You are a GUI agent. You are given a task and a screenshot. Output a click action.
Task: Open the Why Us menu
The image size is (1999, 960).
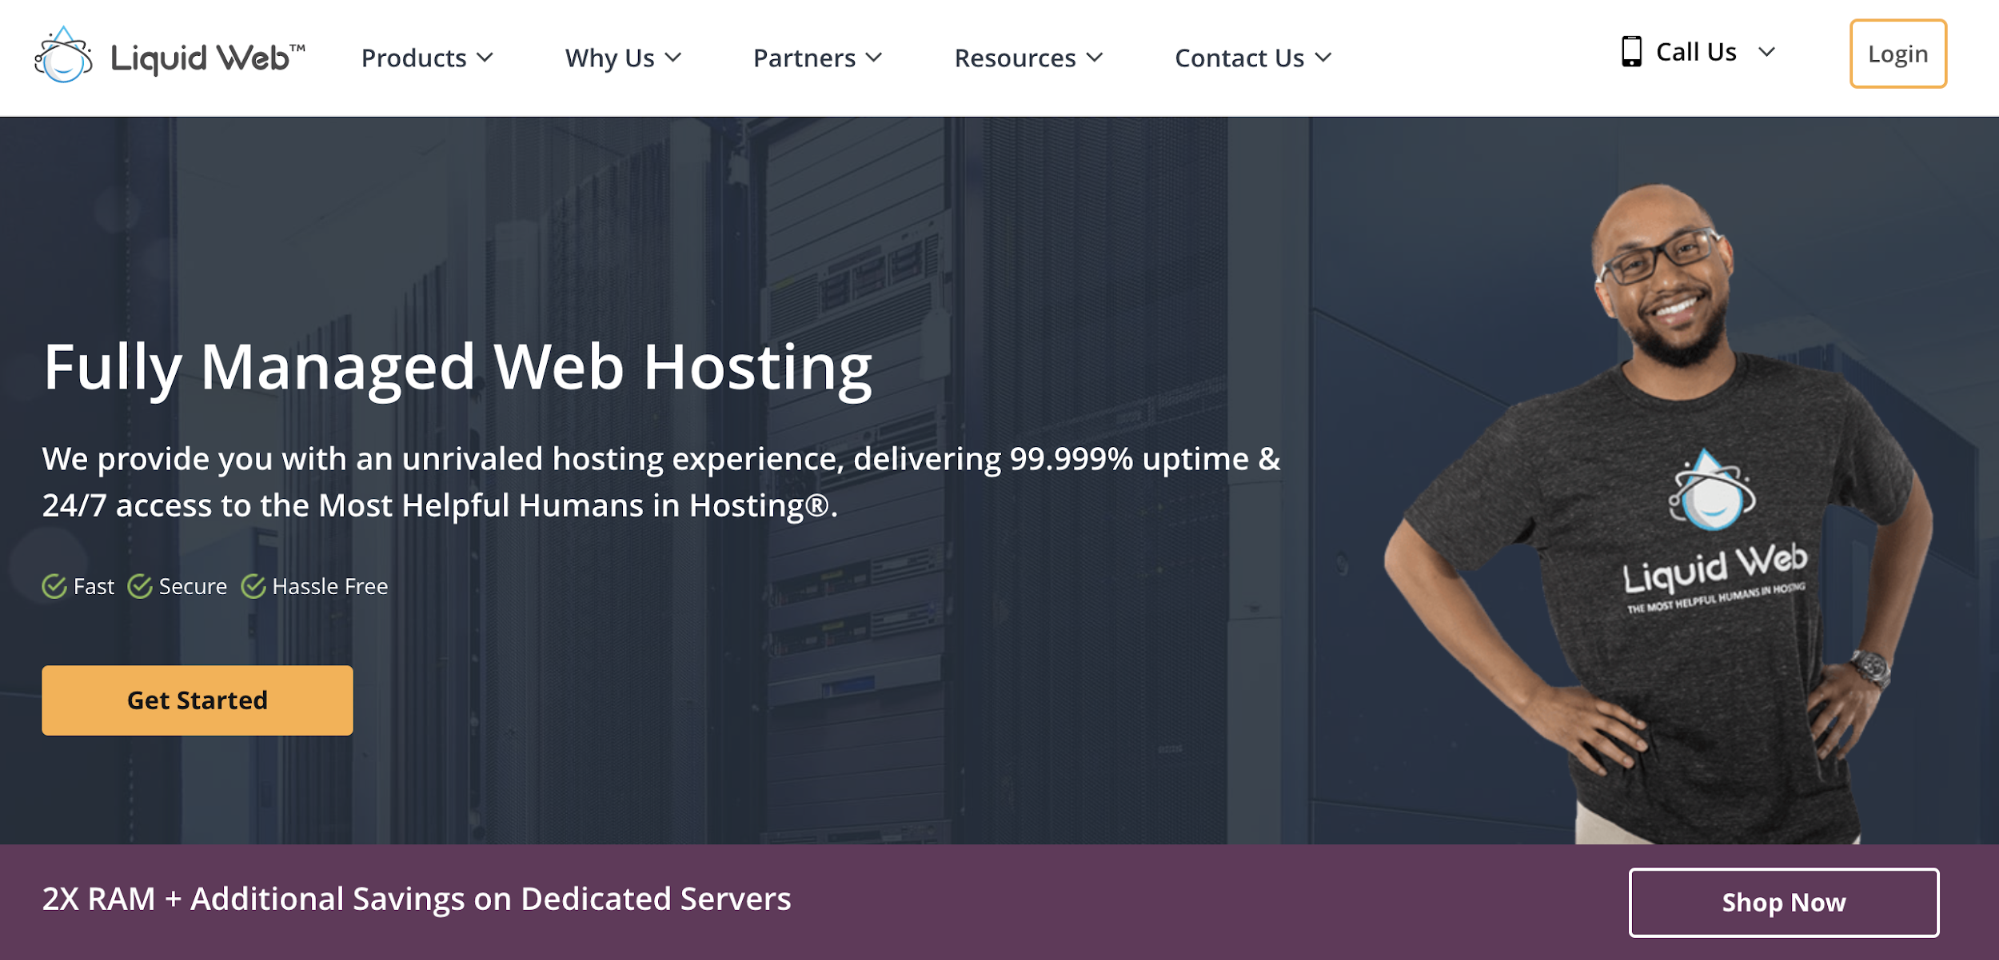[623, 58]
